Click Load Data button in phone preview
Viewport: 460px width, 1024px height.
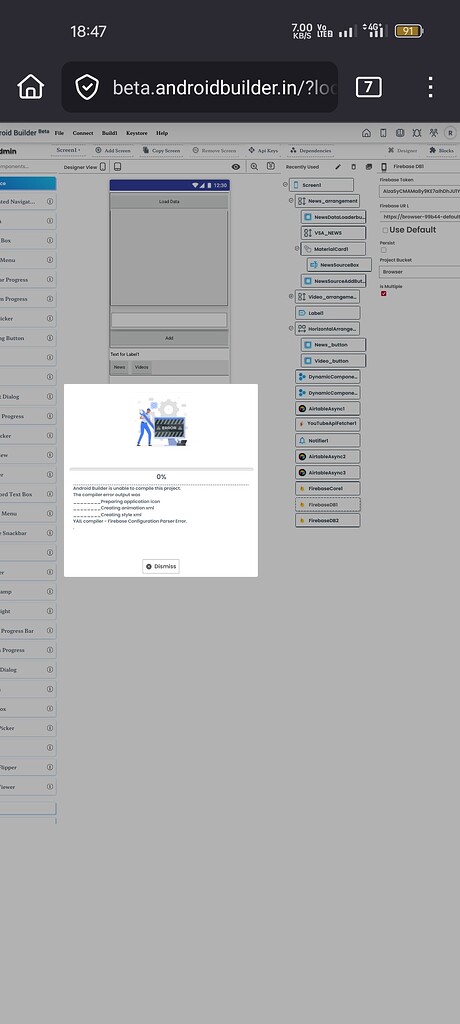(169, 202)
